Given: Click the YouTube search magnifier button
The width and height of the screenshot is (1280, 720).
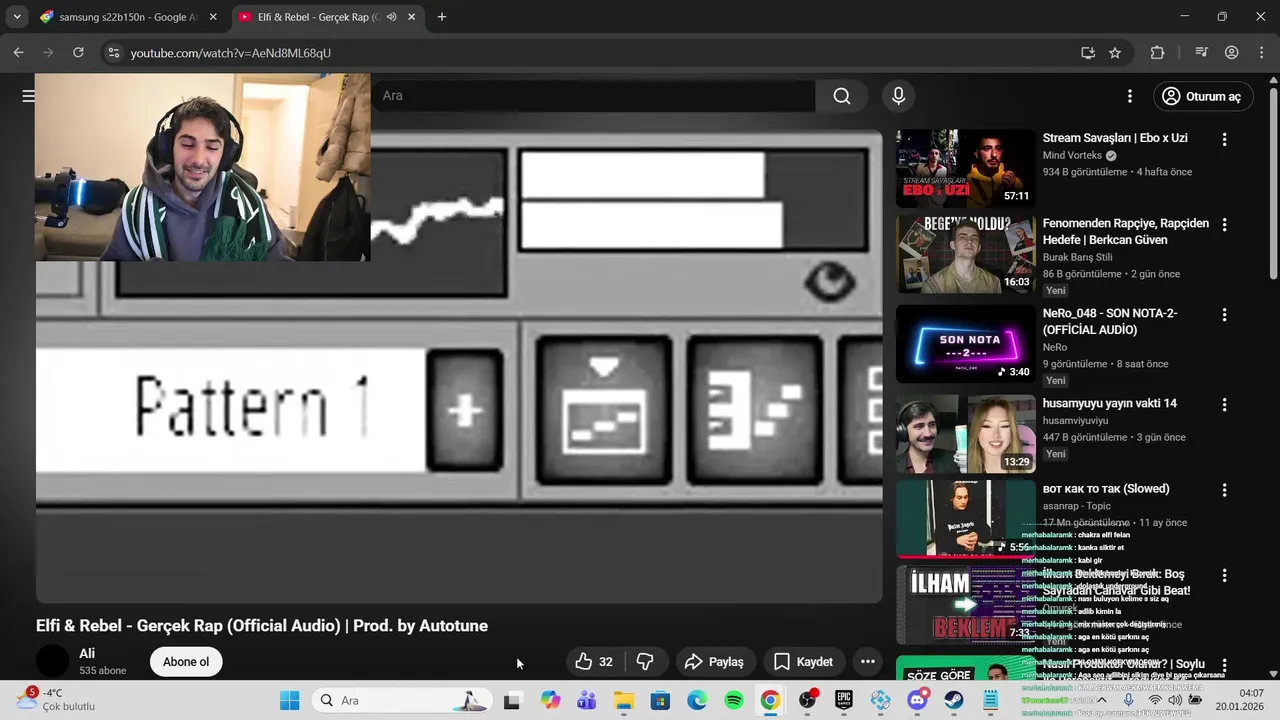Looking at the screenshot, I should click(842, 96).
